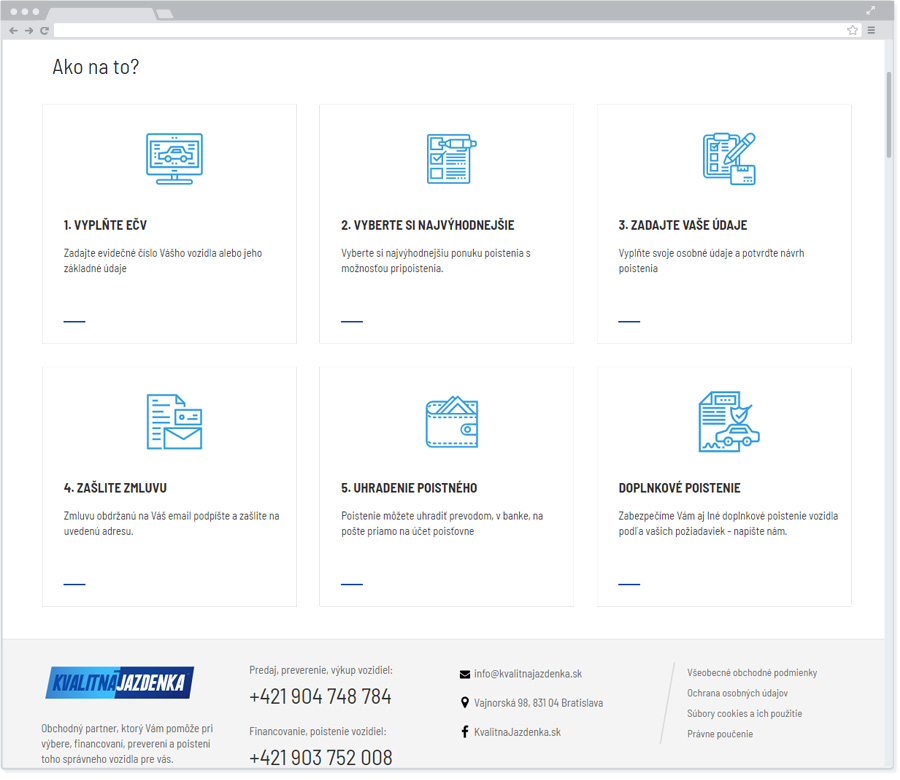Click the clipboard-and-pencil icon above Zadajte vaše údaje
The image size is (900, 780).
(727, 156)
